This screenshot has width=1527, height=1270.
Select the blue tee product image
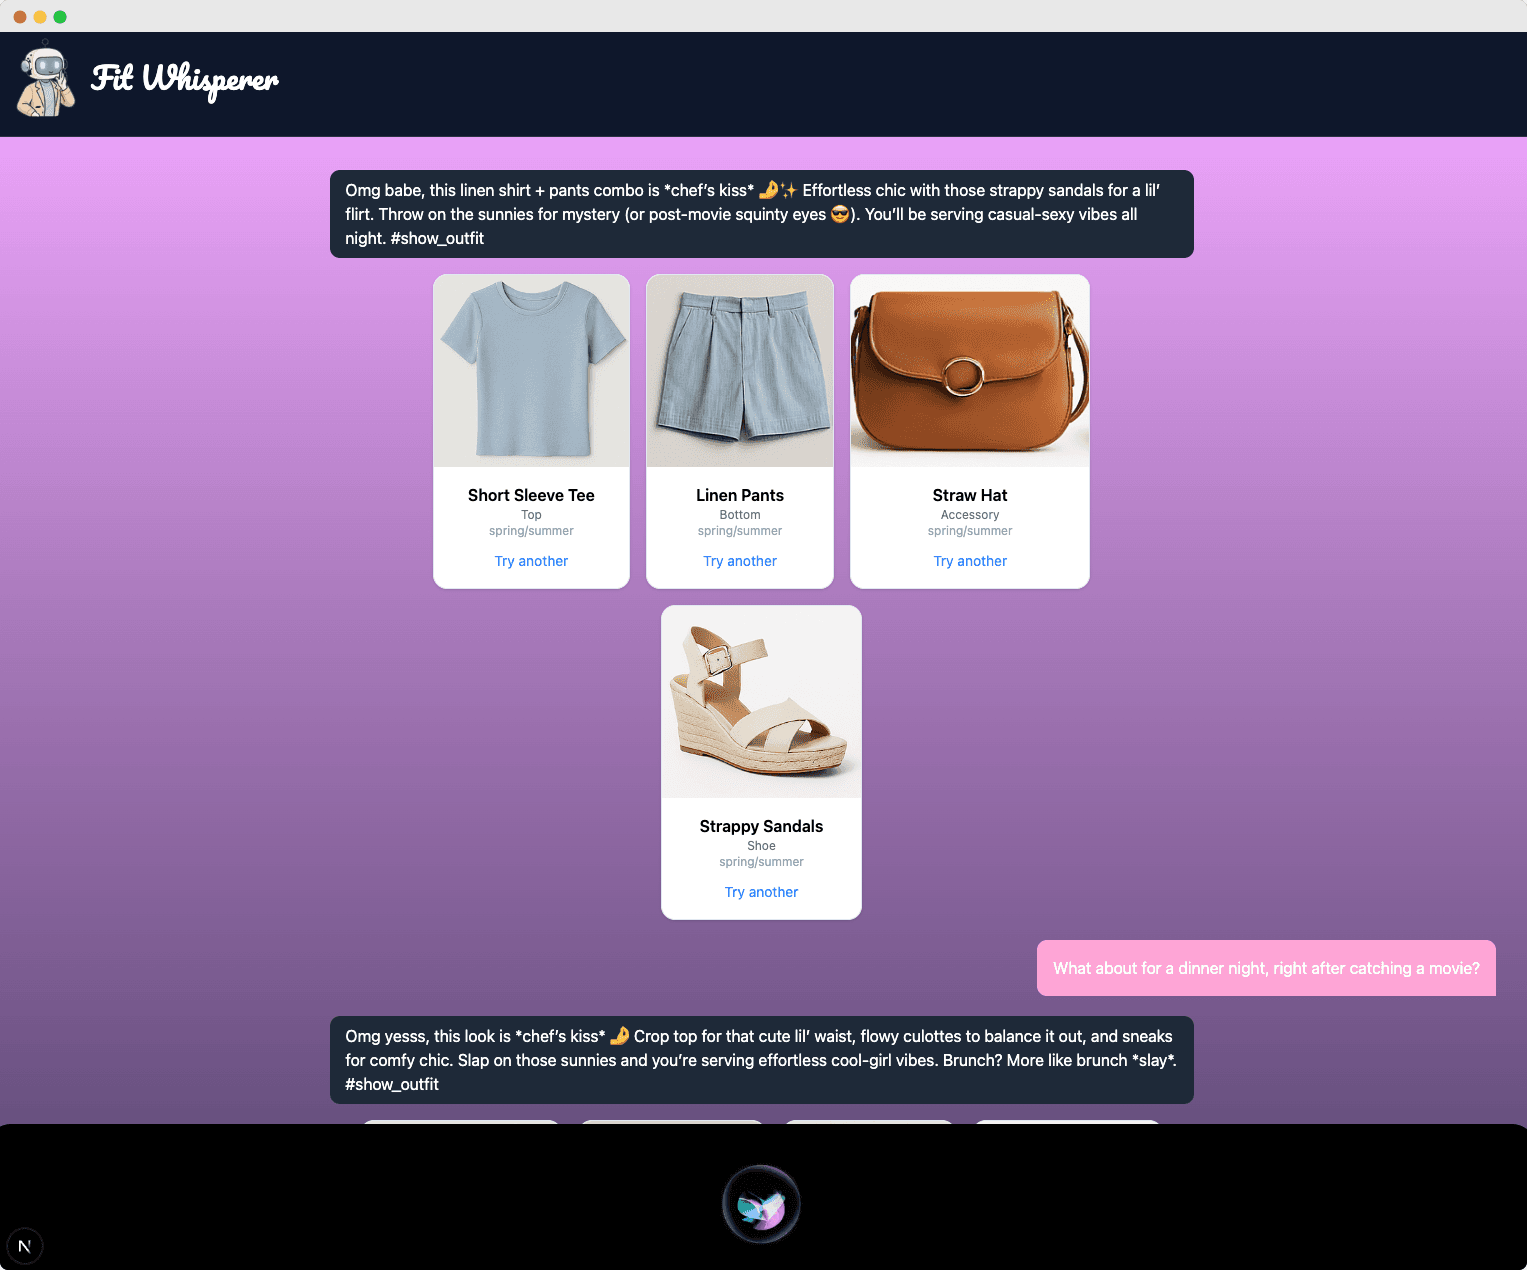pyautogui.click(x=531, y=371)
